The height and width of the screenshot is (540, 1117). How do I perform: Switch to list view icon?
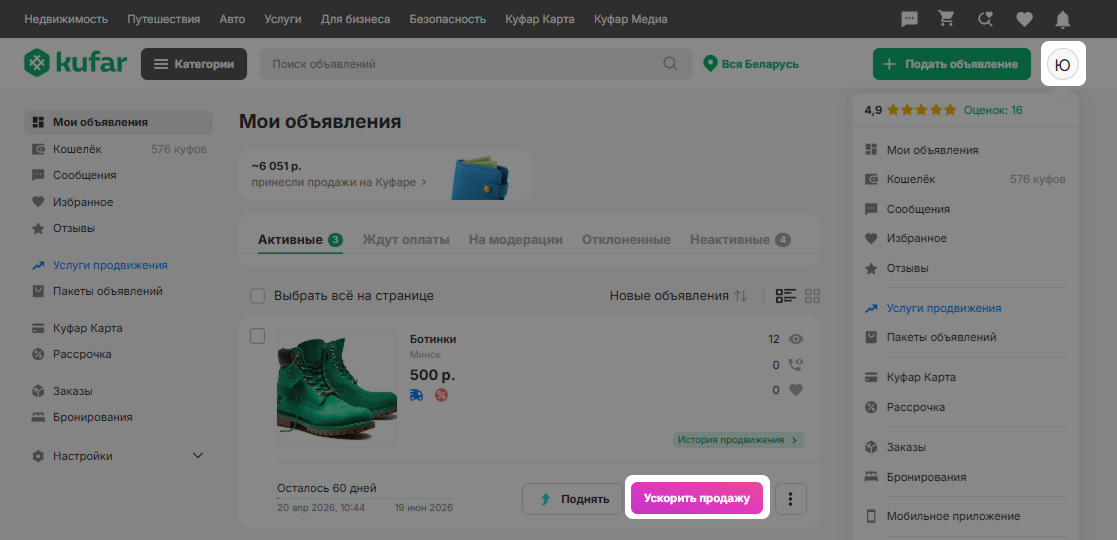click(x=786, y=296)
